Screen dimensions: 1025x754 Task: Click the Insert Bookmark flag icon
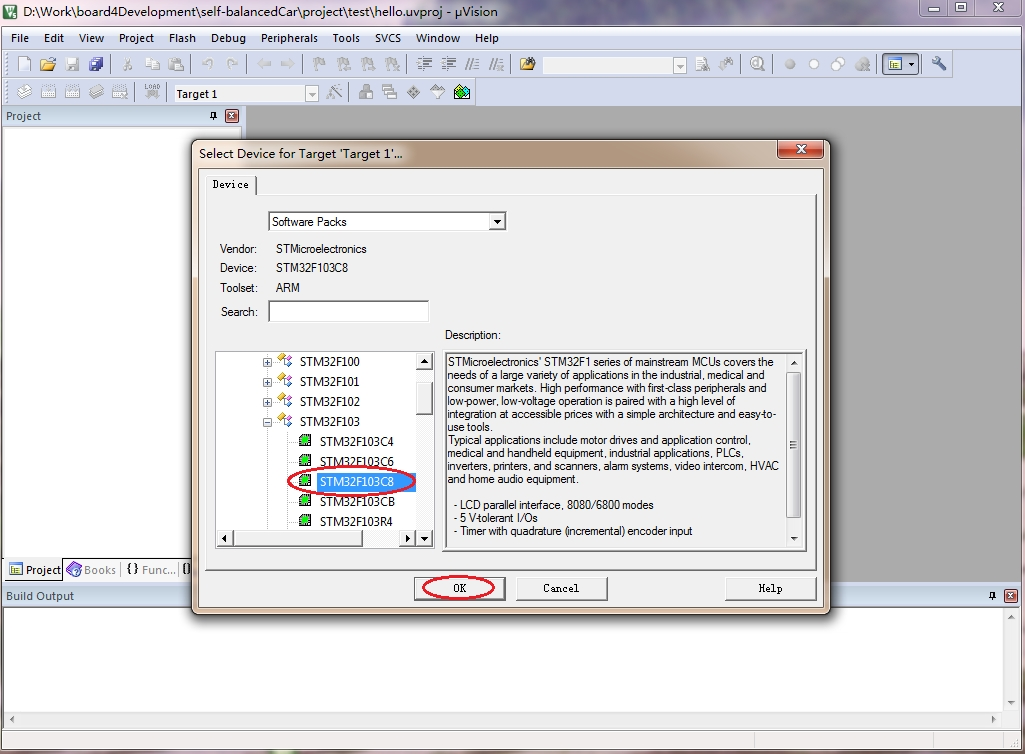[x=319, y=64]
